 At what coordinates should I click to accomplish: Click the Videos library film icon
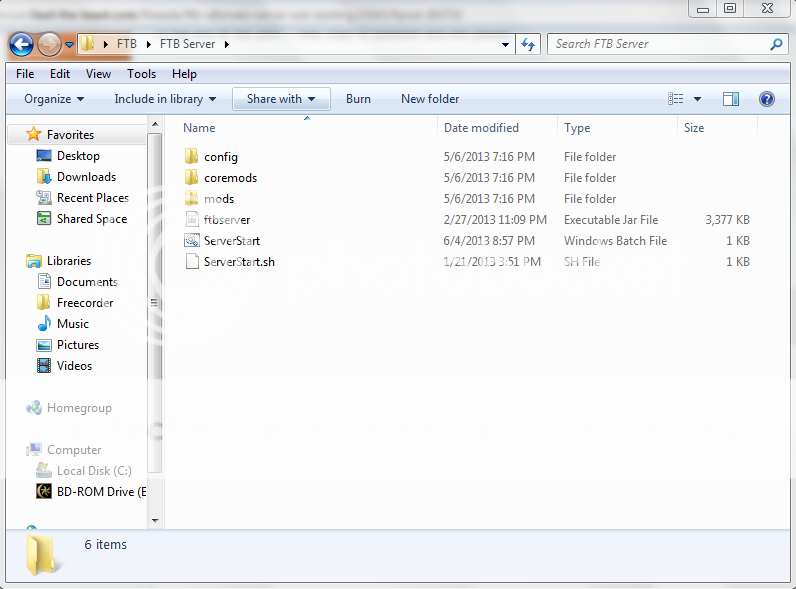click(x=44, y=366)
